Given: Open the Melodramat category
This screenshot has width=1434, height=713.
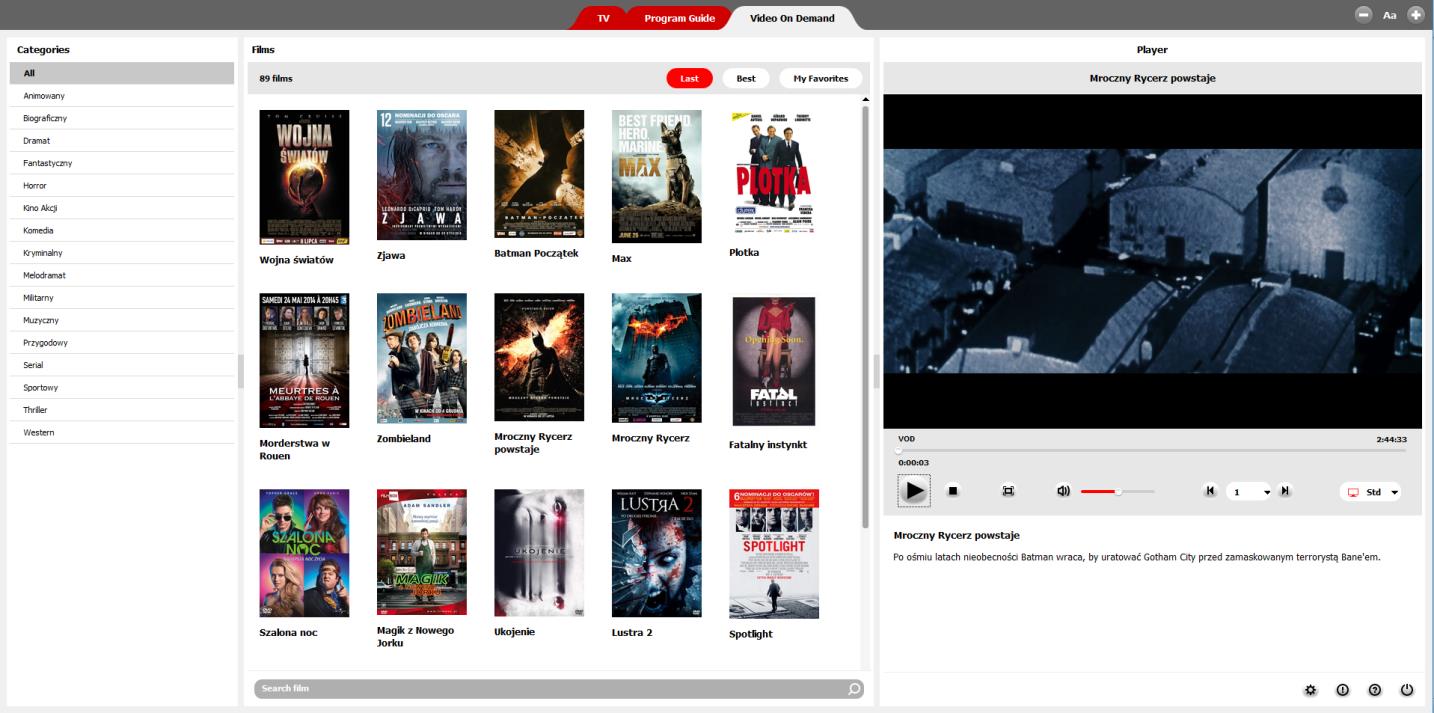Looking at the screenshot, I should point(122,275).
